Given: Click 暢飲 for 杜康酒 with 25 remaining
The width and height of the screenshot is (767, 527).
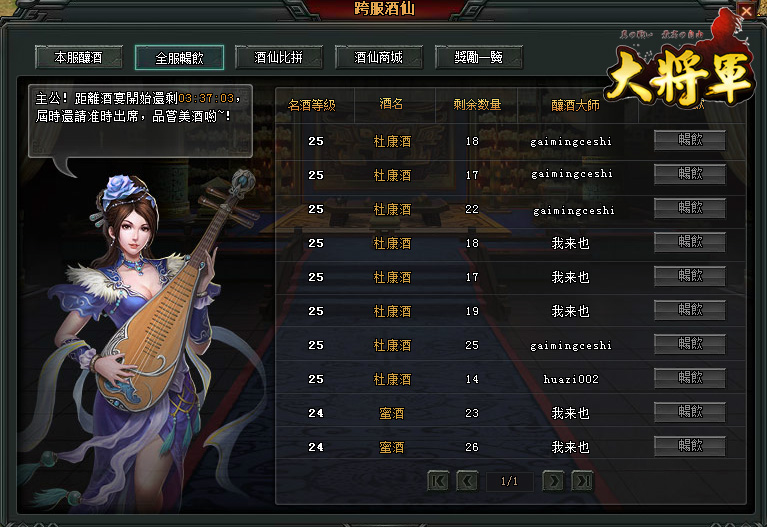Looking at the screenshot, I should (690, 344).
